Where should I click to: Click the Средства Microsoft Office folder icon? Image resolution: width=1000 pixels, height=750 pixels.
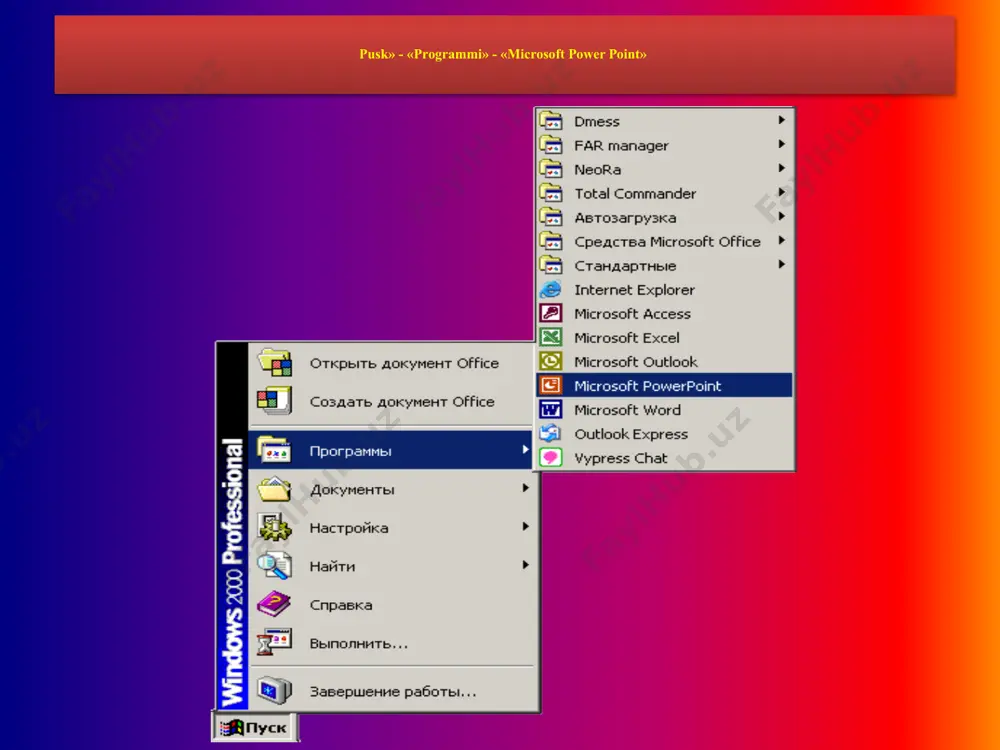pos(551,241)
